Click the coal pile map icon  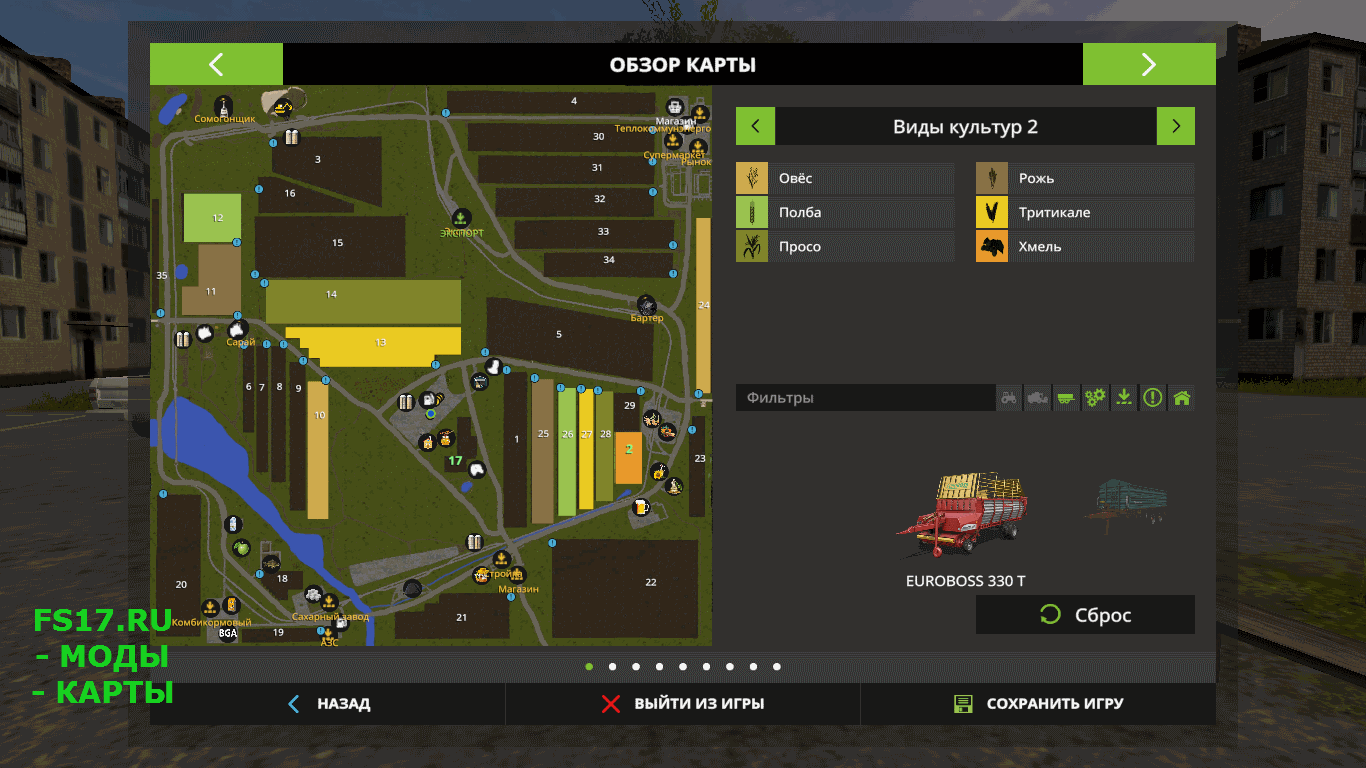tap(411, 588)
